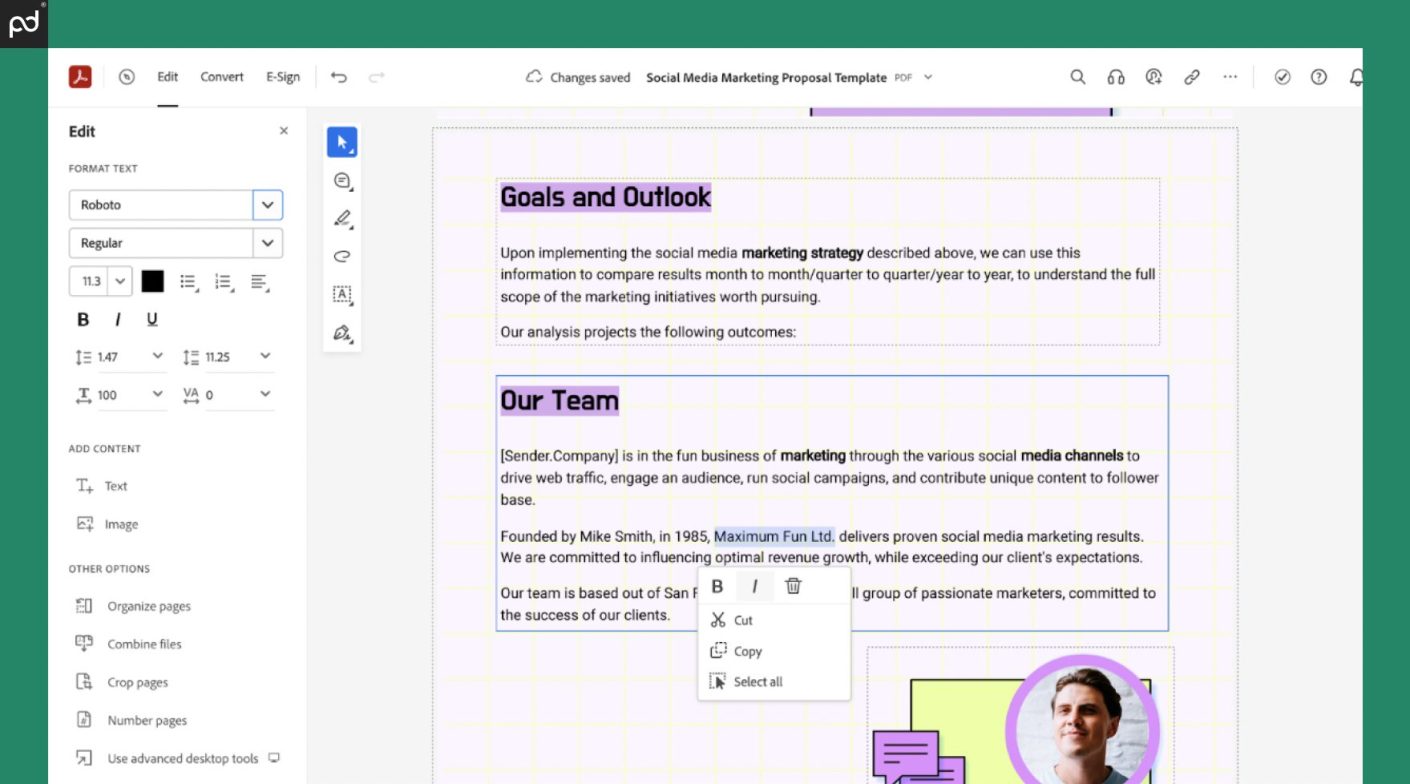Click the Undo arrow
1410x784 pixels.
pos(339,76)
